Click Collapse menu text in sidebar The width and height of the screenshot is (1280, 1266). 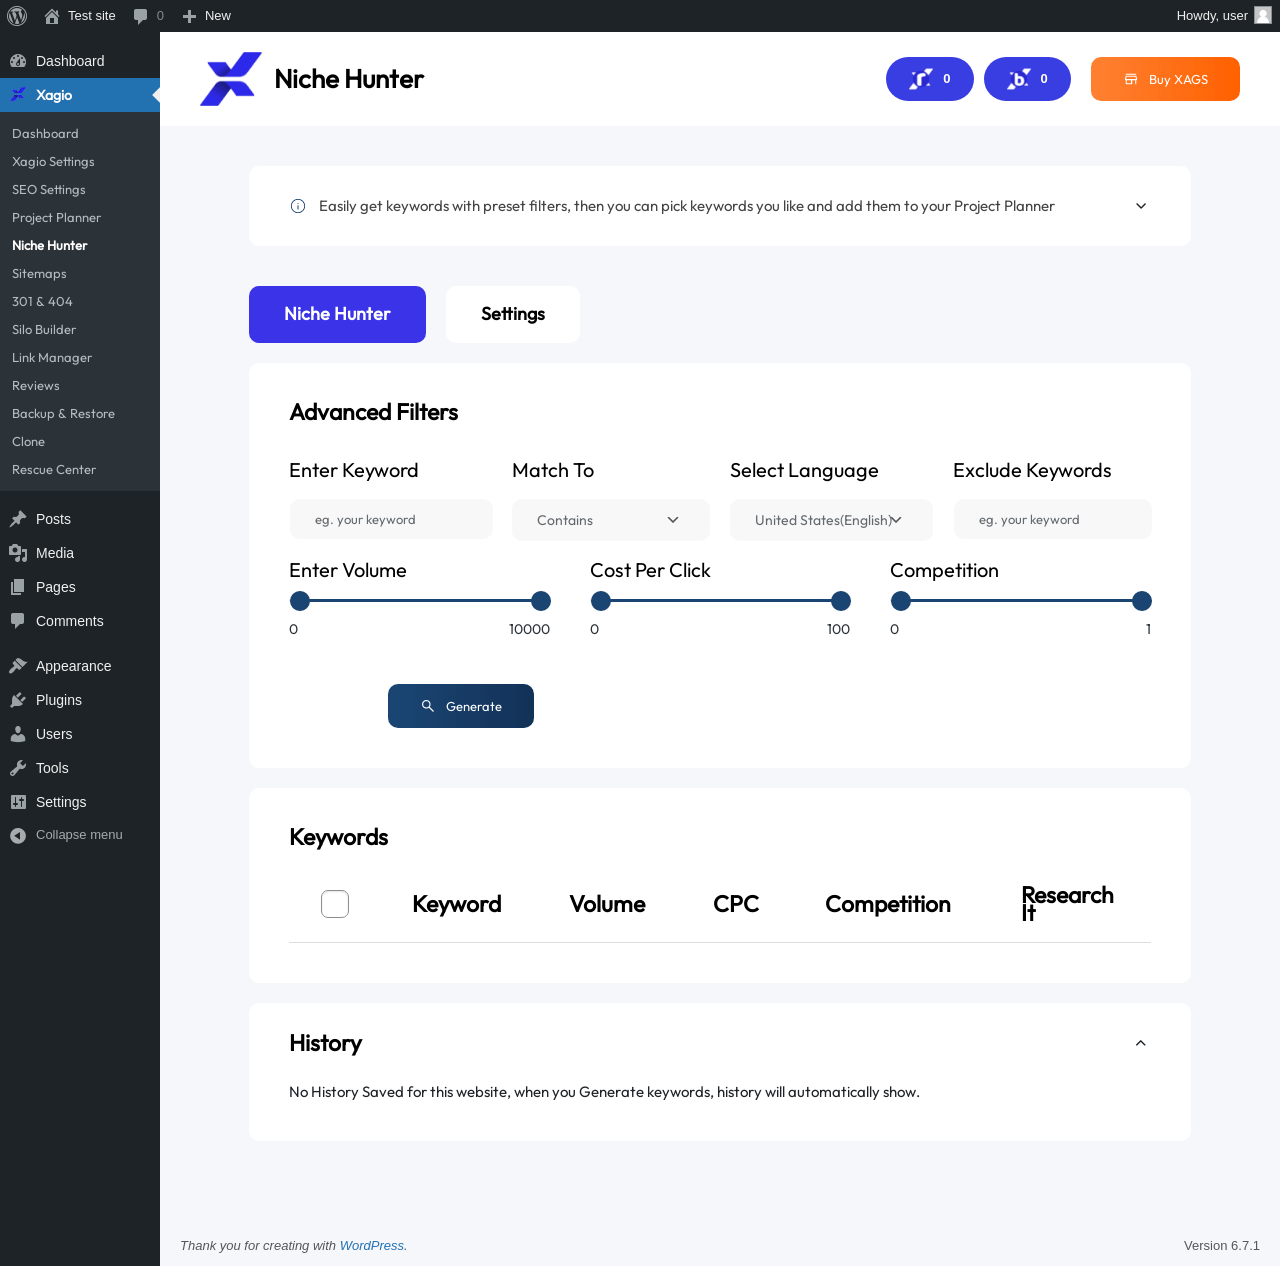(79, 835)
